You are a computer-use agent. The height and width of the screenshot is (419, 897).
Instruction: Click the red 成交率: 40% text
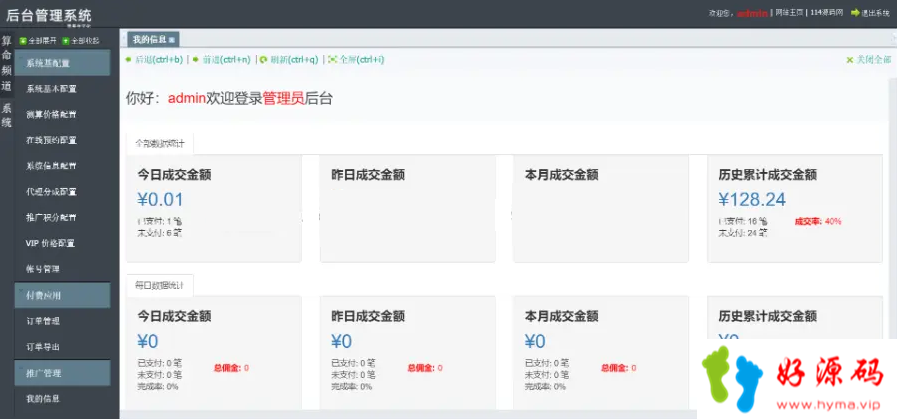818,222
